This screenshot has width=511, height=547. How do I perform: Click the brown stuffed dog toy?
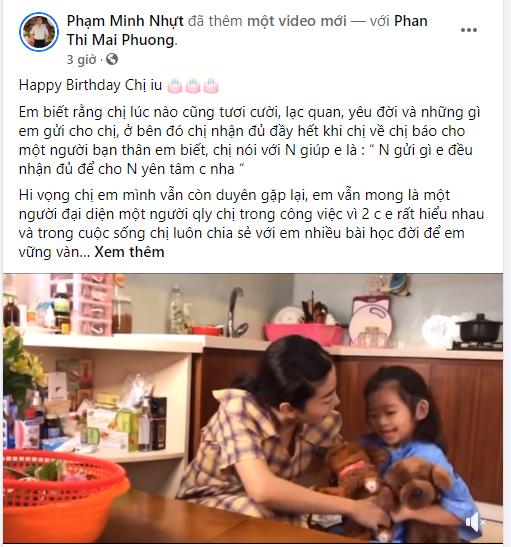tap(413, 487)
